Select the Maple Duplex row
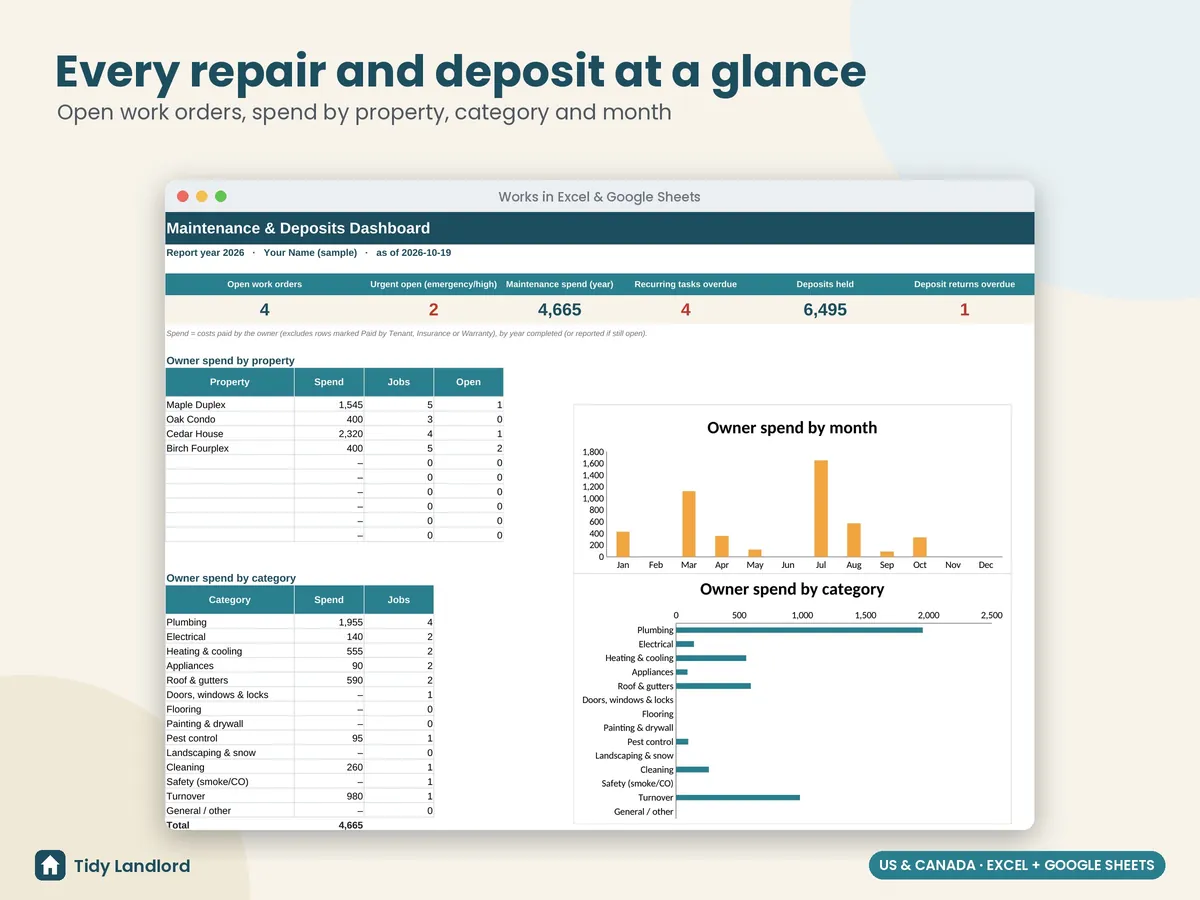The image size is (1200, 900). (x=334, y=405)
